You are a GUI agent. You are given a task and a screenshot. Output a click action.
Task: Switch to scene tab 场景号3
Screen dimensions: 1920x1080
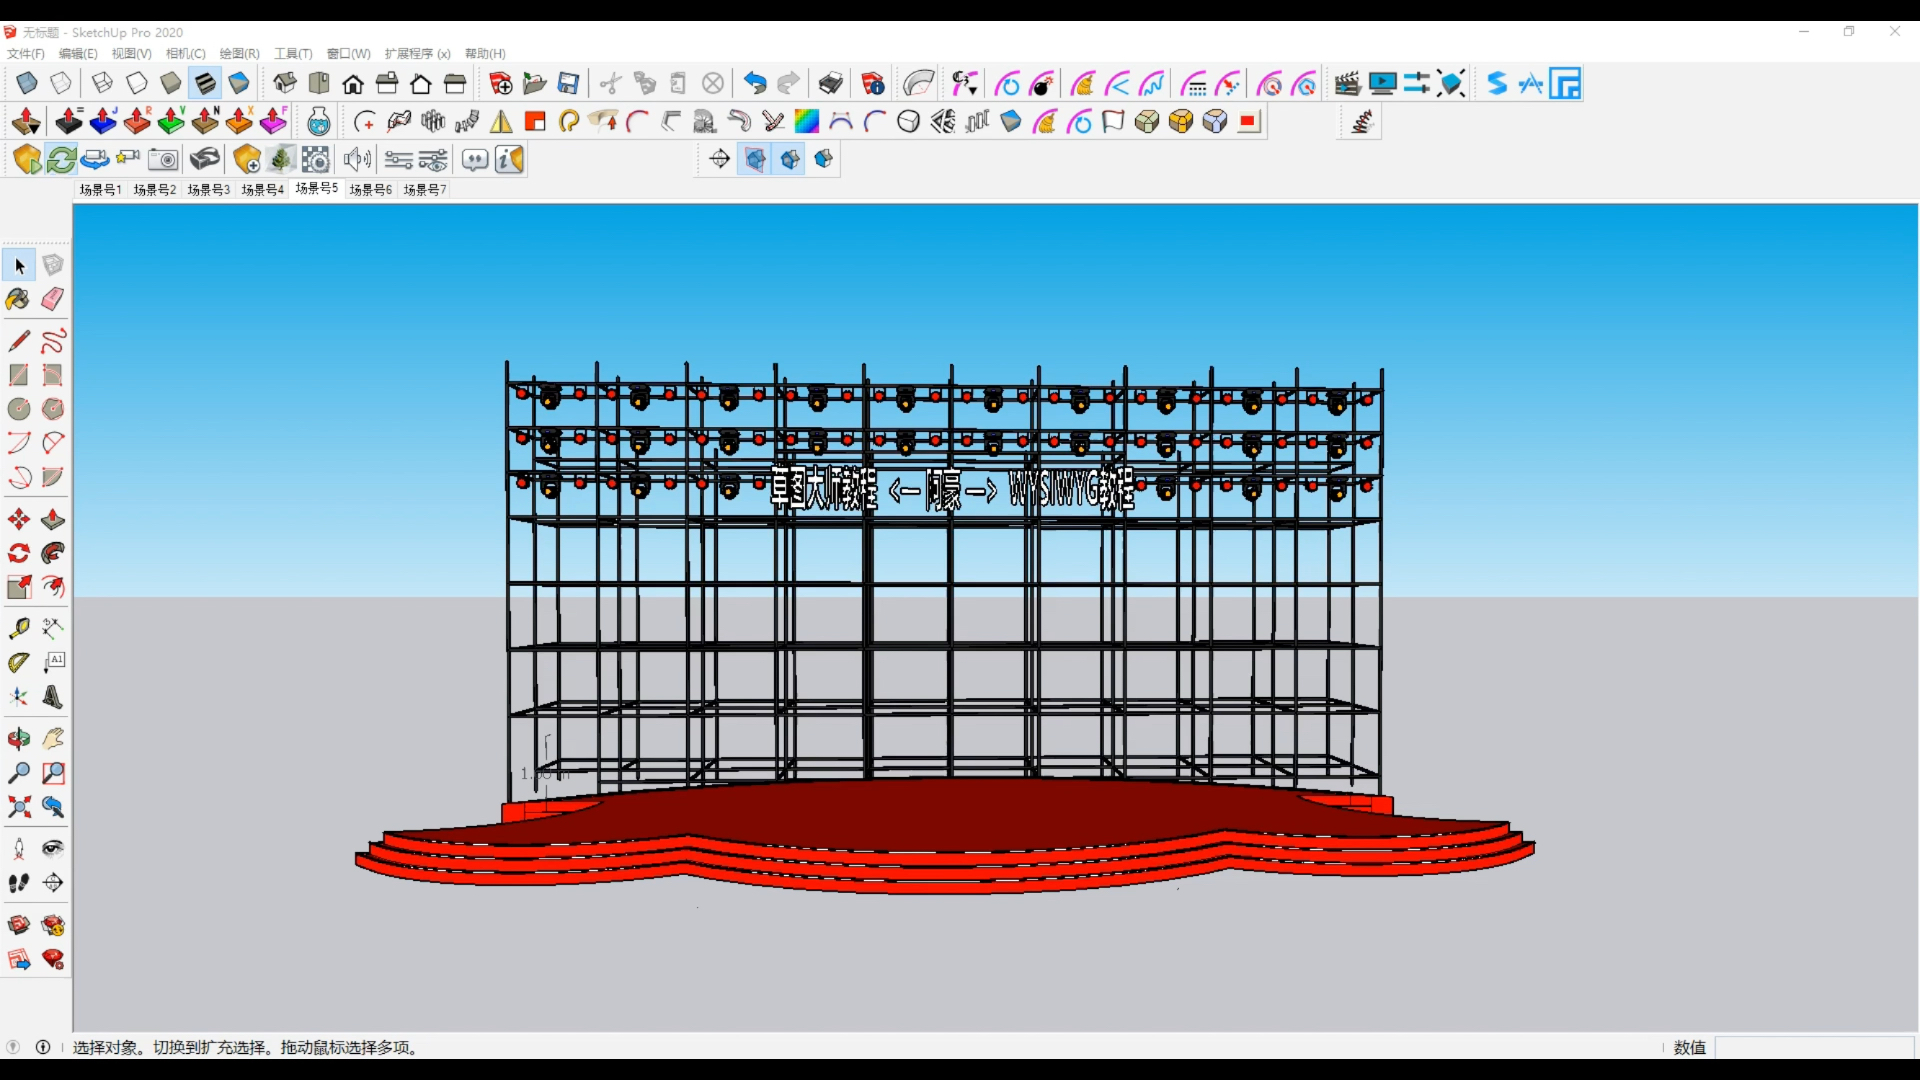click(x=208, y=189)
